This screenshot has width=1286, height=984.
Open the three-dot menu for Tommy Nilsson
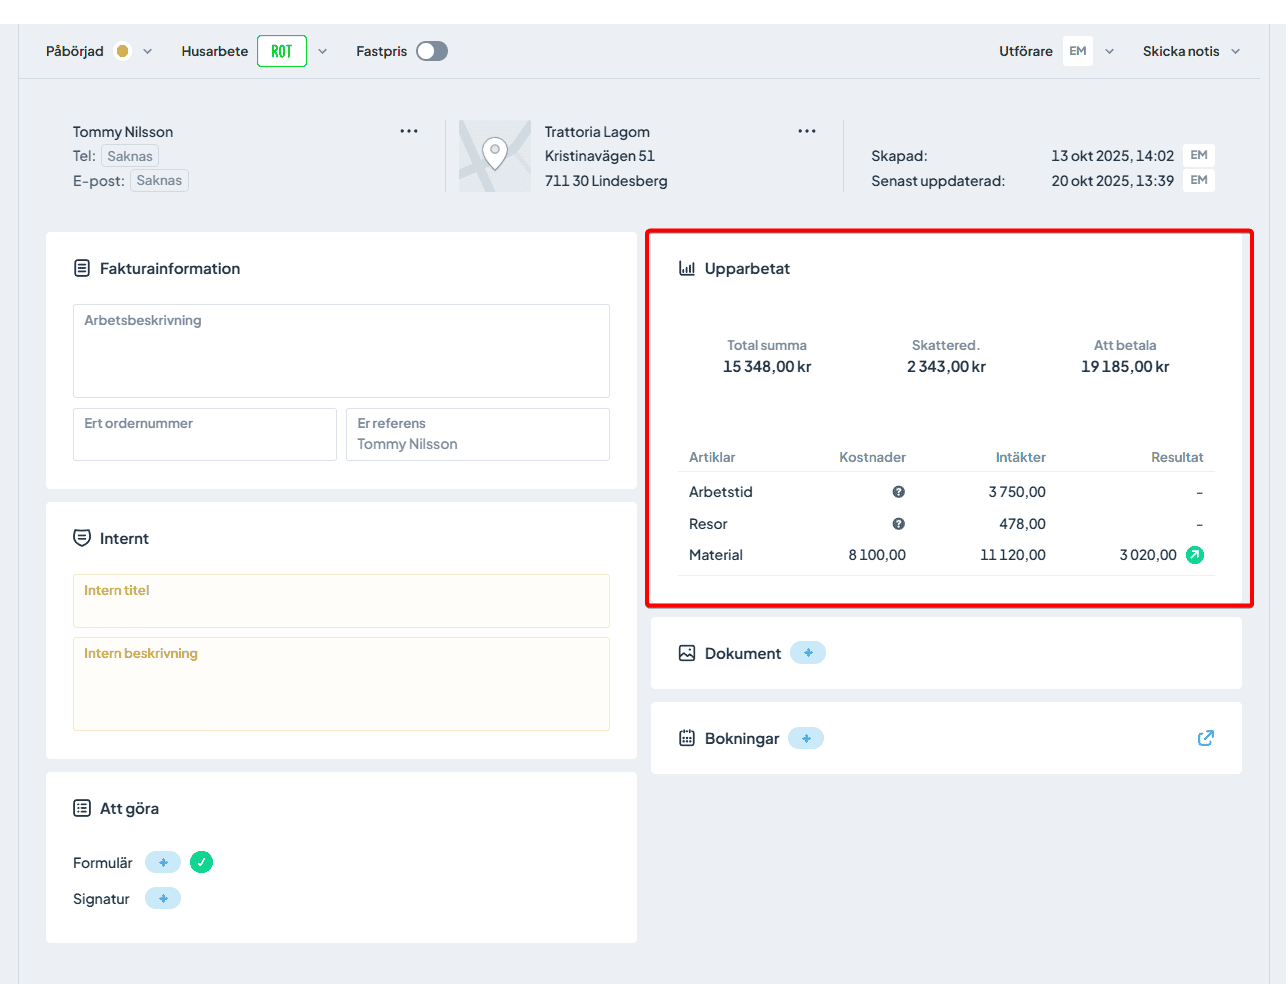click(409, 131)
